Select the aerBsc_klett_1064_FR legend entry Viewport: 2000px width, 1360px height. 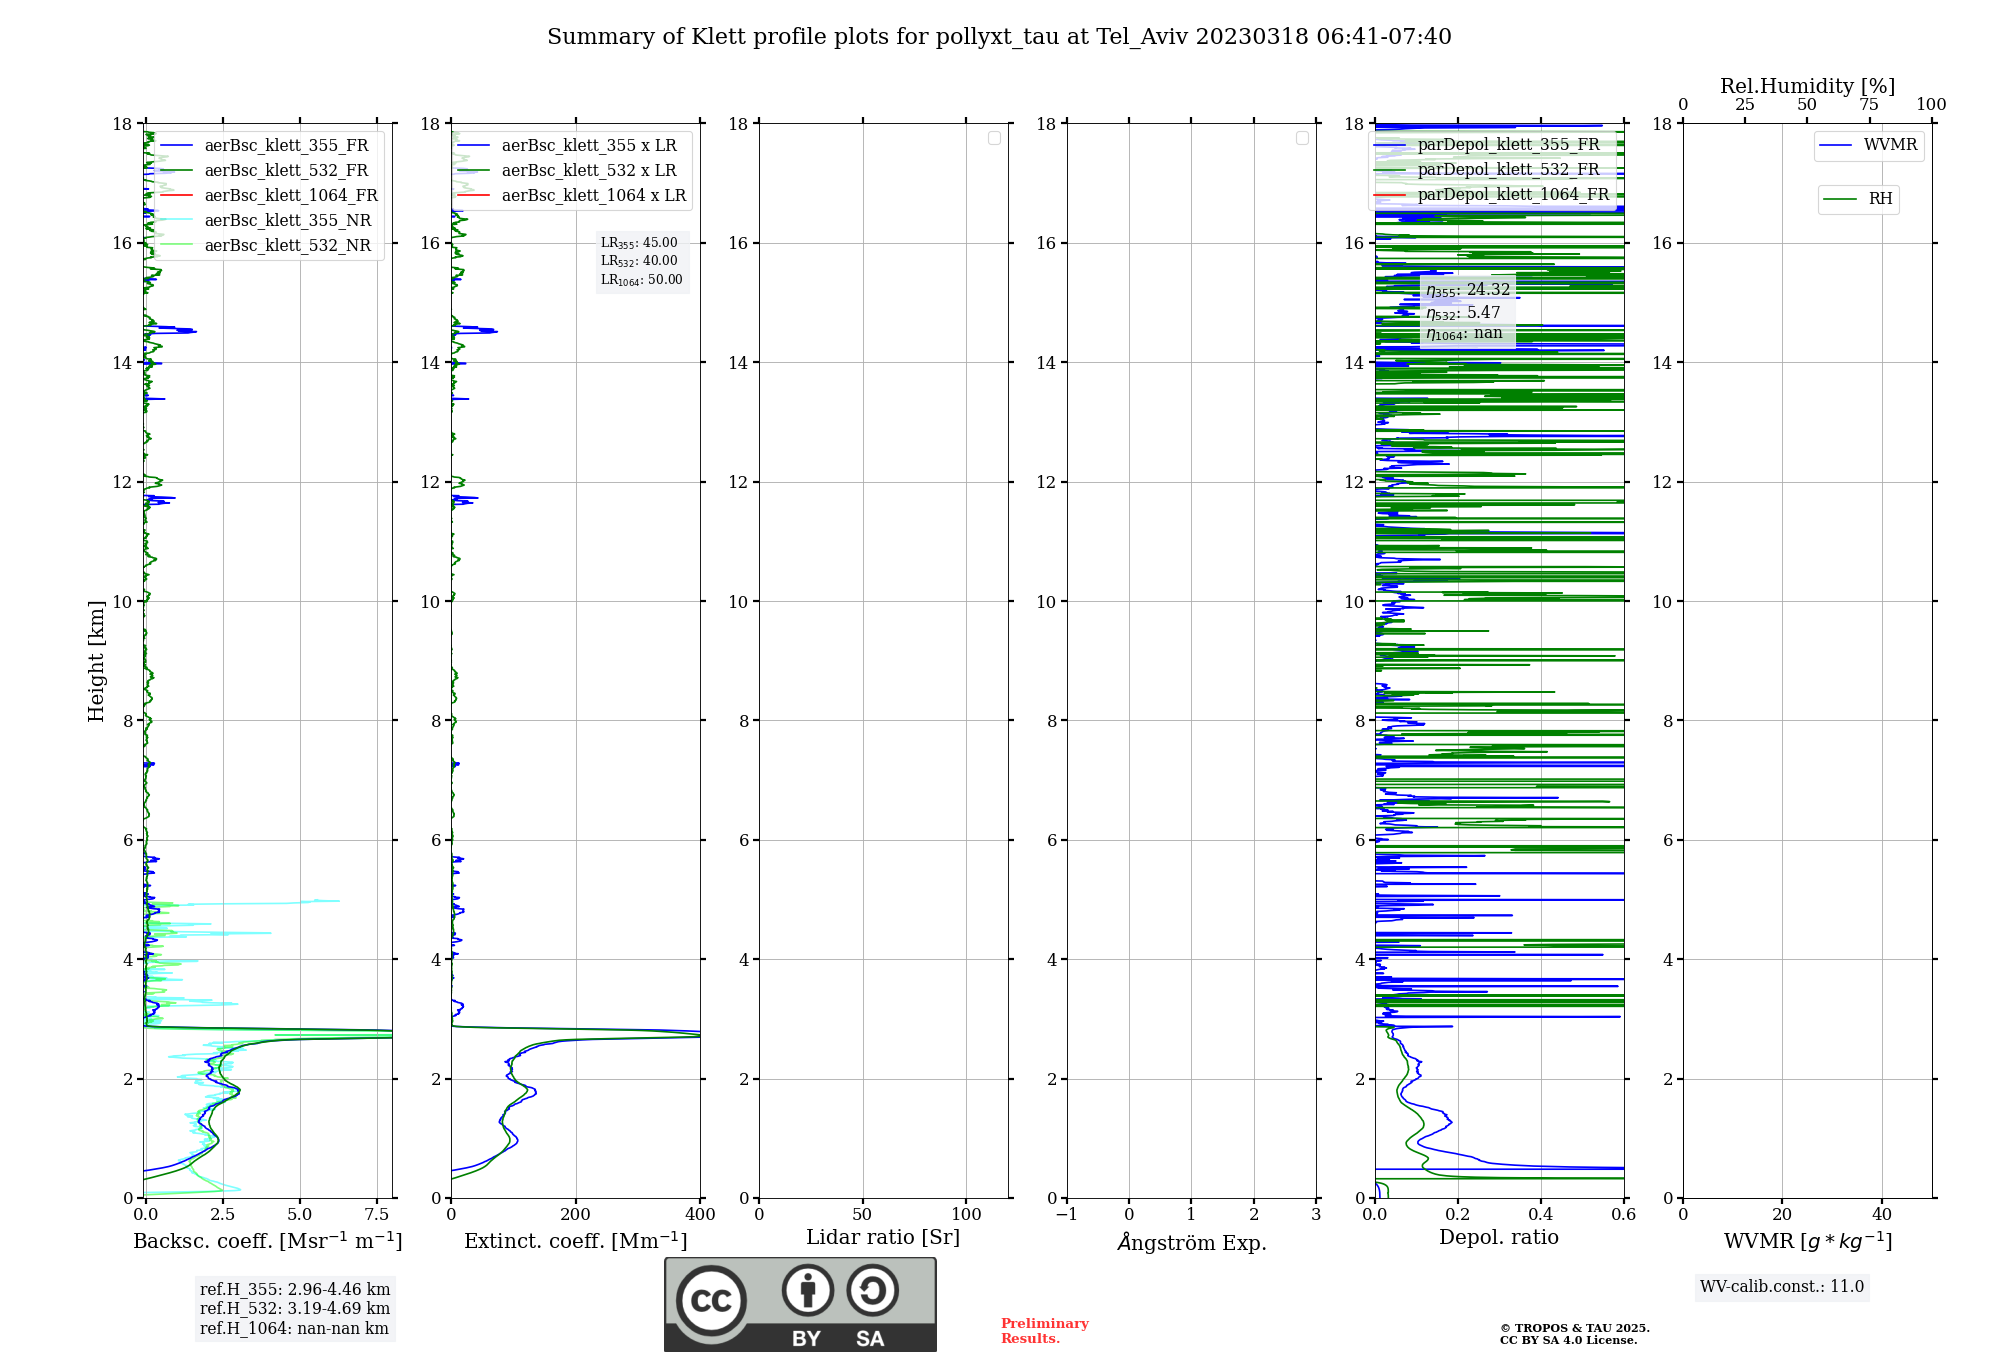pos(267,196)
